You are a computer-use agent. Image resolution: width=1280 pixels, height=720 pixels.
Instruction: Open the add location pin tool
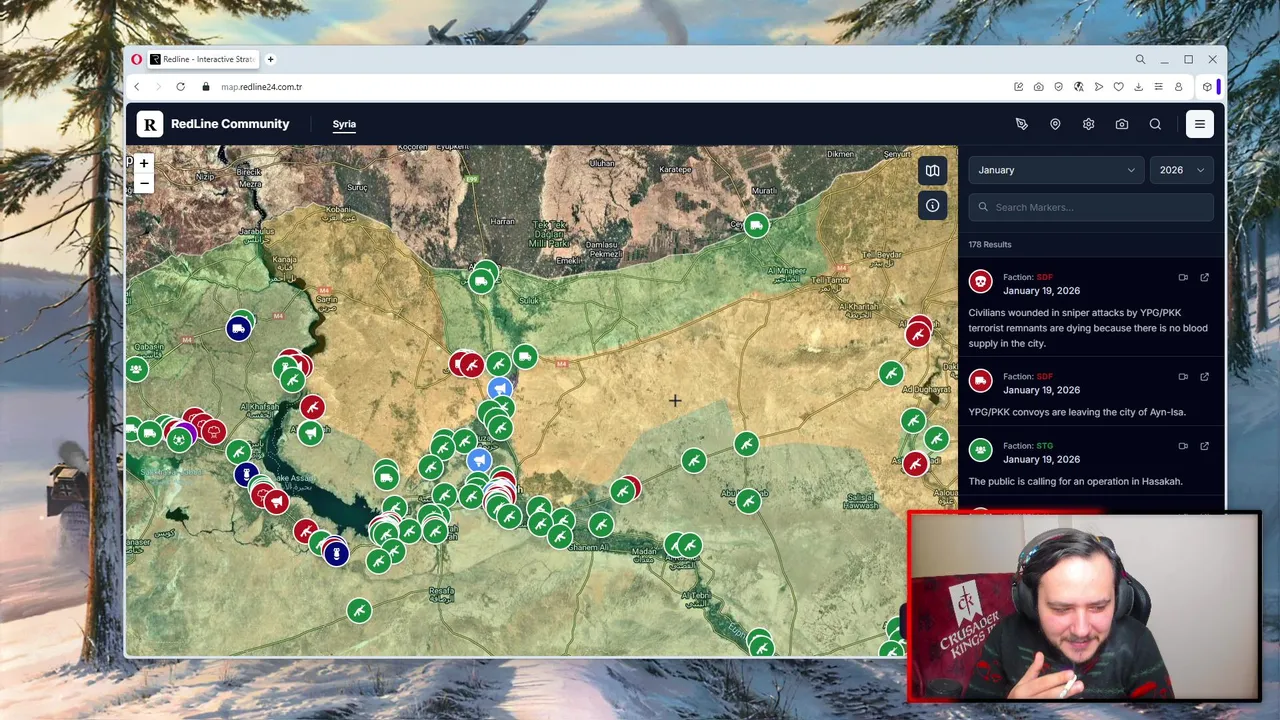(x=1055, y=124)
